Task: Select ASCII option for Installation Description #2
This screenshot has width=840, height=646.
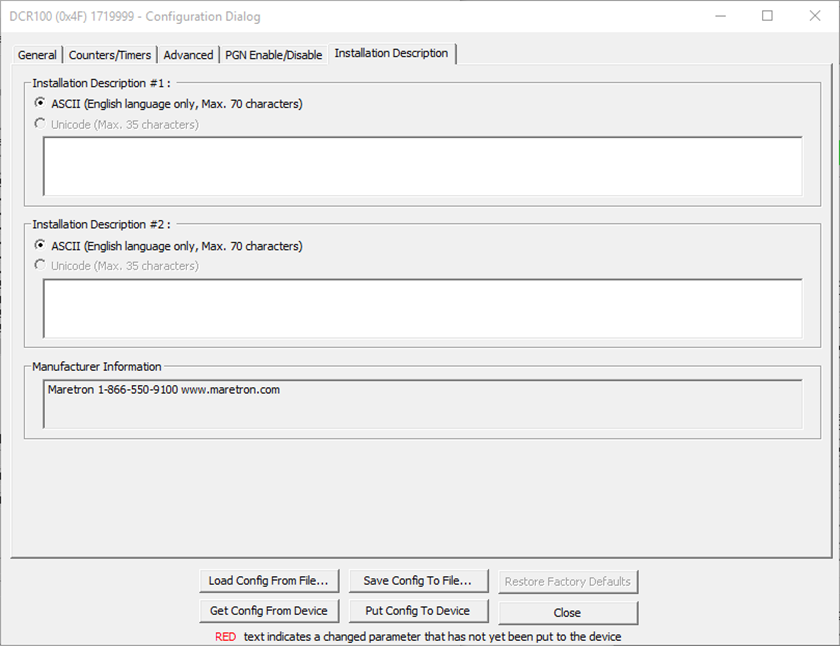Action: [x=40, y=245]
